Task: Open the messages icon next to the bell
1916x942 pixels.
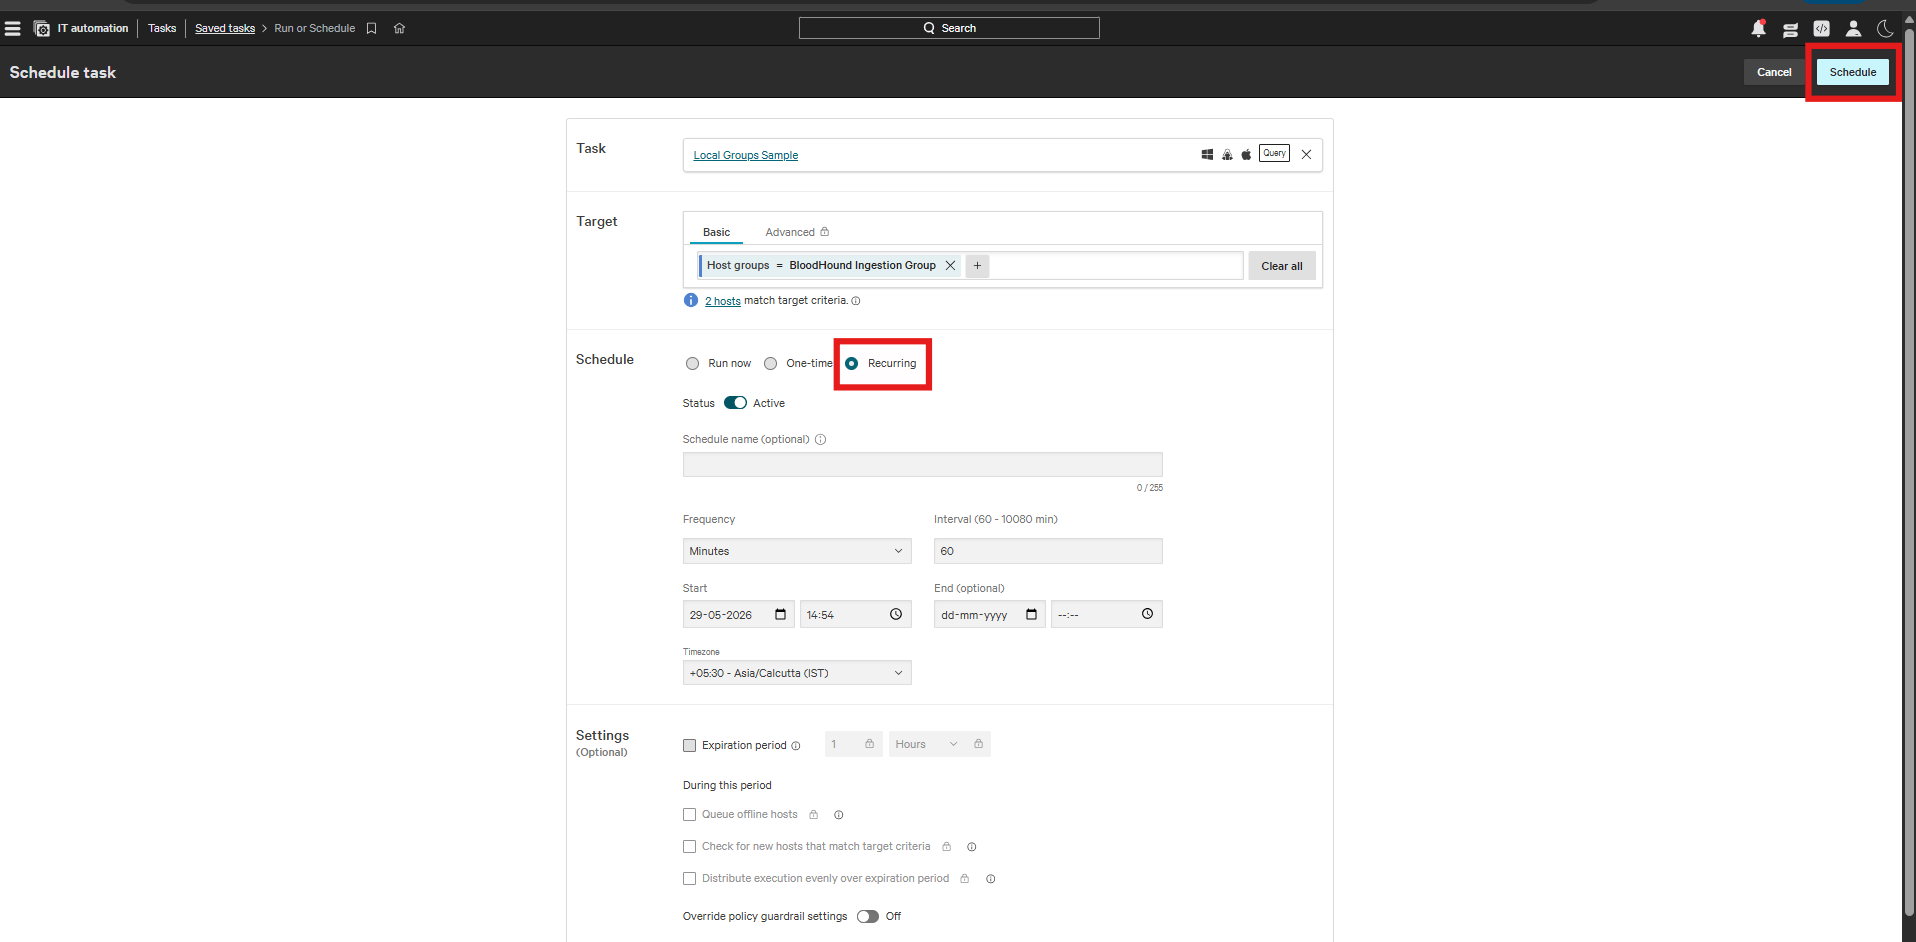Action: [1790, 29]
